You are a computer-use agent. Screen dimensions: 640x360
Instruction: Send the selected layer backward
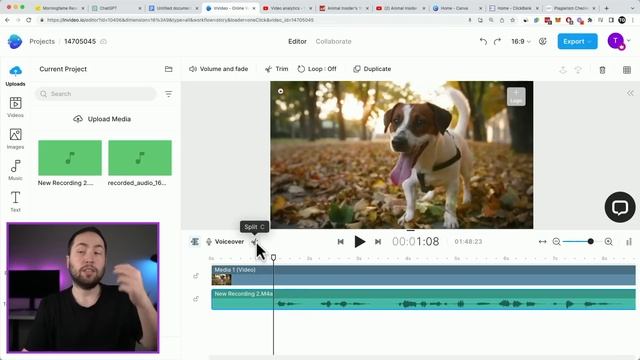[x=578, y=70]
